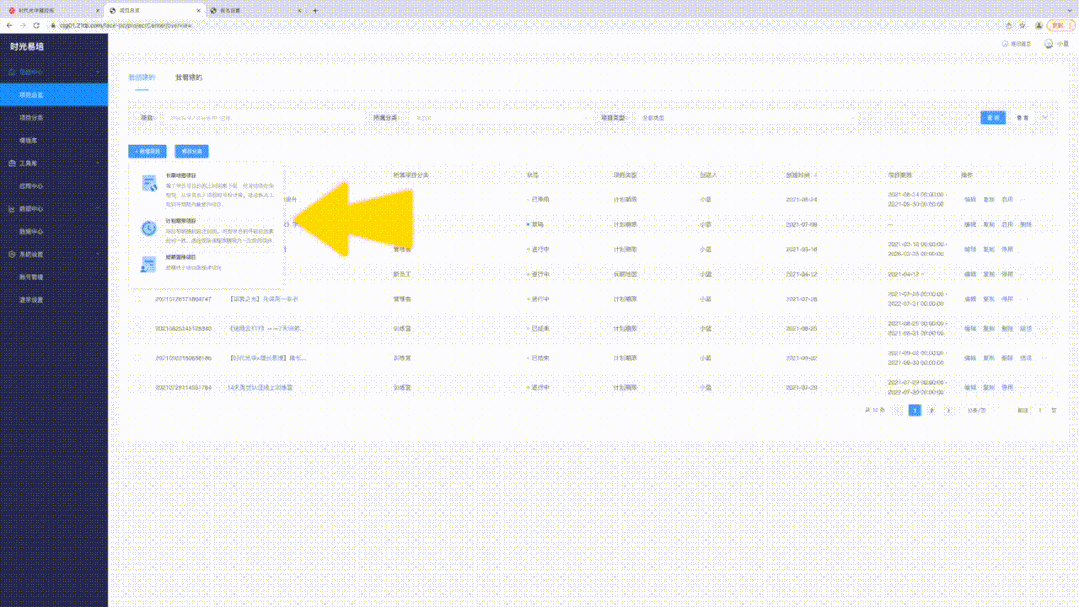1079x607 pixels.
Task: Switch to the first browser tab
Action: point(52,10)
